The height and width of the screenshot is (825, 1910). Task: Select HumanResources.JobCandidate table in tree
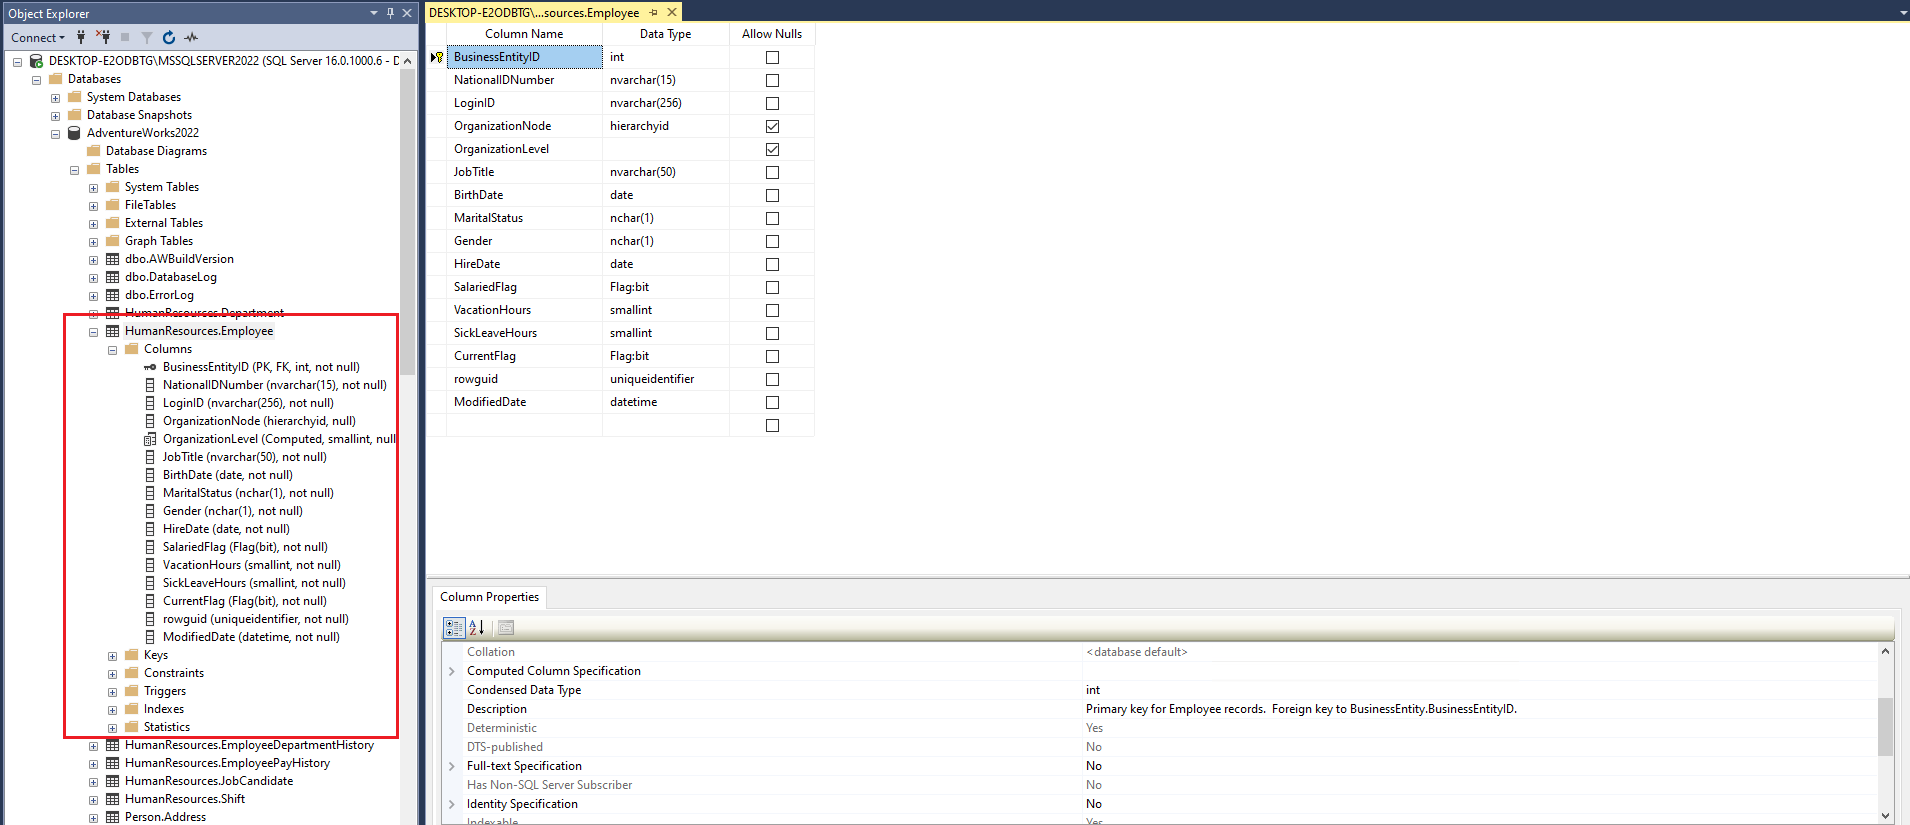208,781
